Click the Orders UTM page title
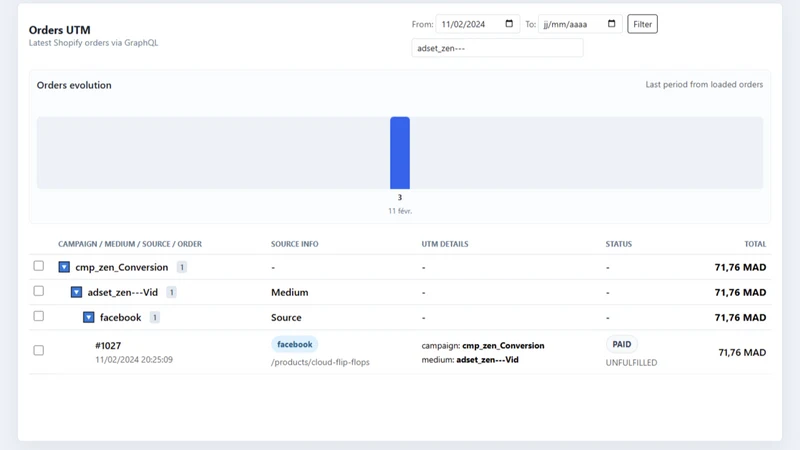The image size is (800, 450). point(60,30)
